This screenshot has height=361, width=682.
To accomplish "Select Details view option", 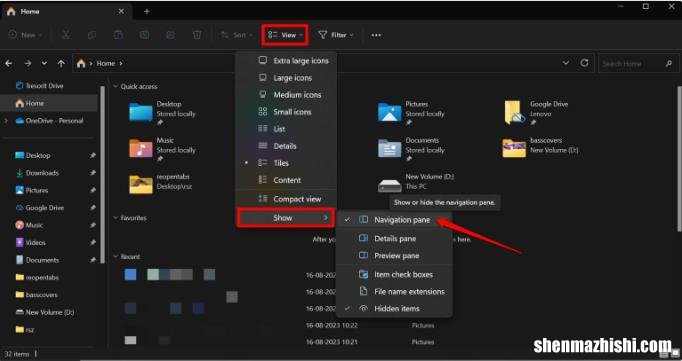I will click(286, 146).
